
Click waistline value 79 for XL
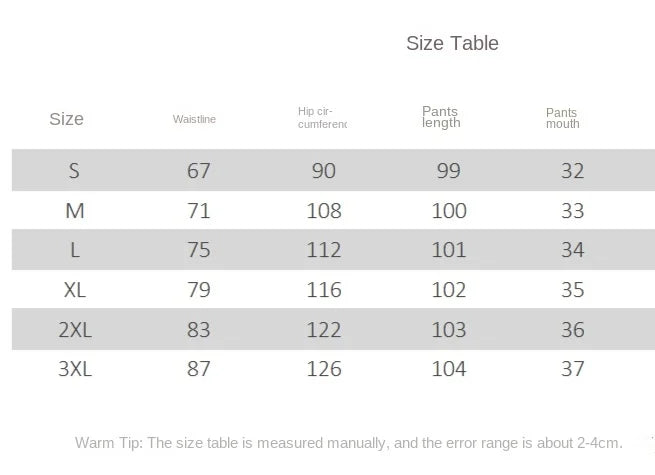pyautogui.click(x=199, y=290)
